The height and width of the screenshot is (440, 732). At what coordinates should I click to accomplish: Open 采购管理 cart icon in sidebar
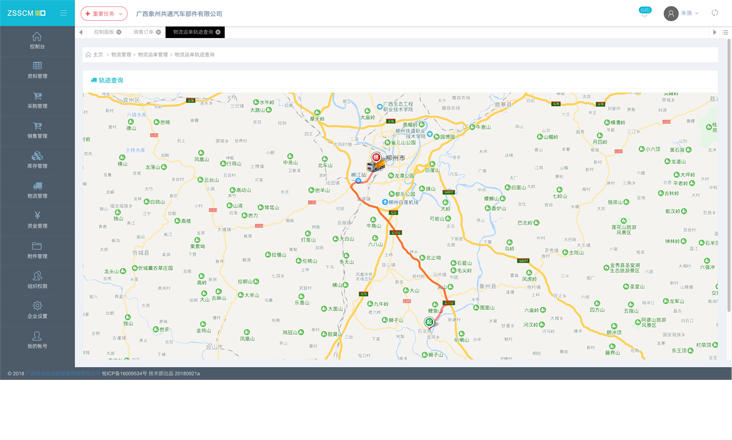point(37,96)
